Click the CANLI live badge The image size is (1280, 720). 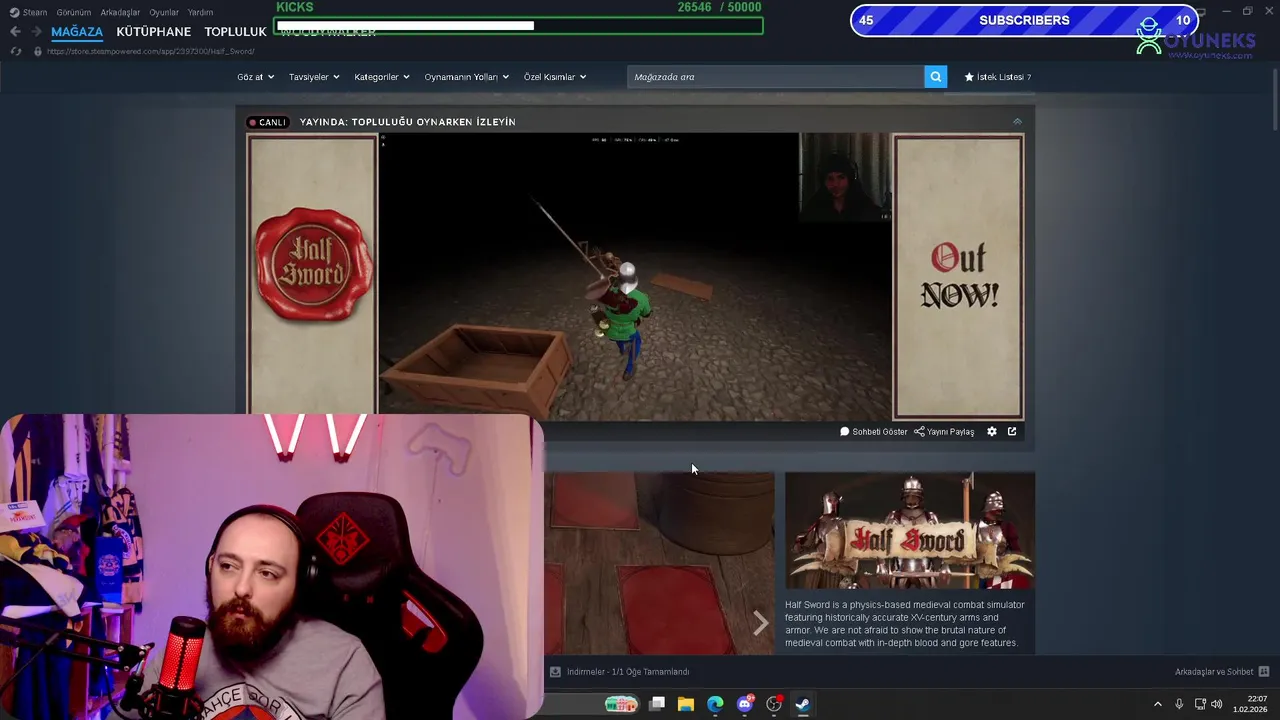[268, 122]
